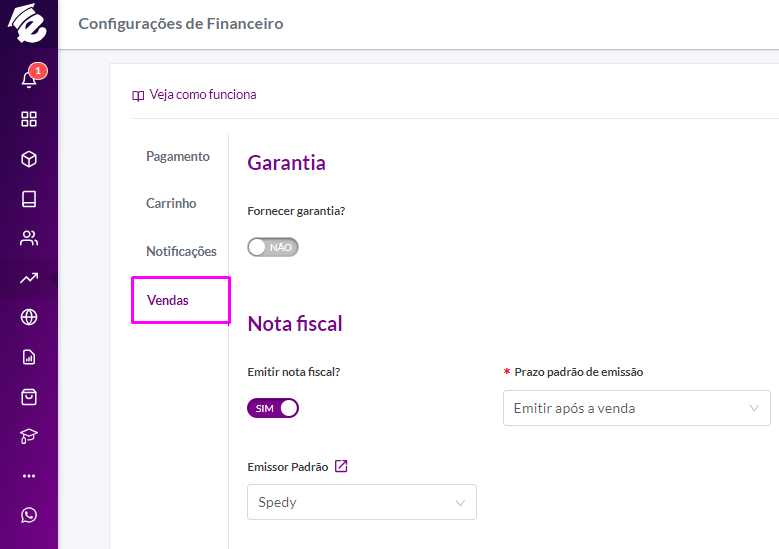Switch to the Carrinho tab
779x549 pixels.
point(171,204)
